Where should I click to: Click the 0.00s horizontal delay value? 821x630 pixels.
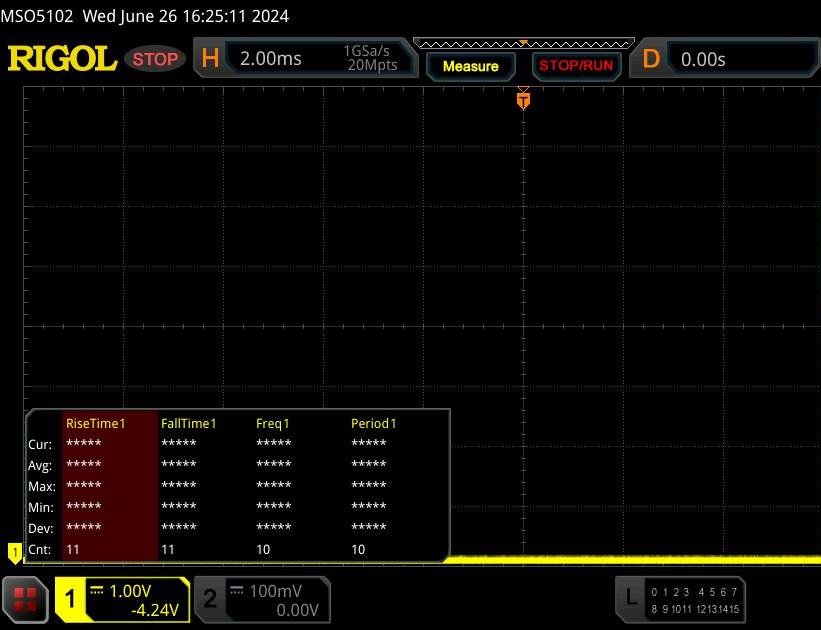[x=703, y=59]
